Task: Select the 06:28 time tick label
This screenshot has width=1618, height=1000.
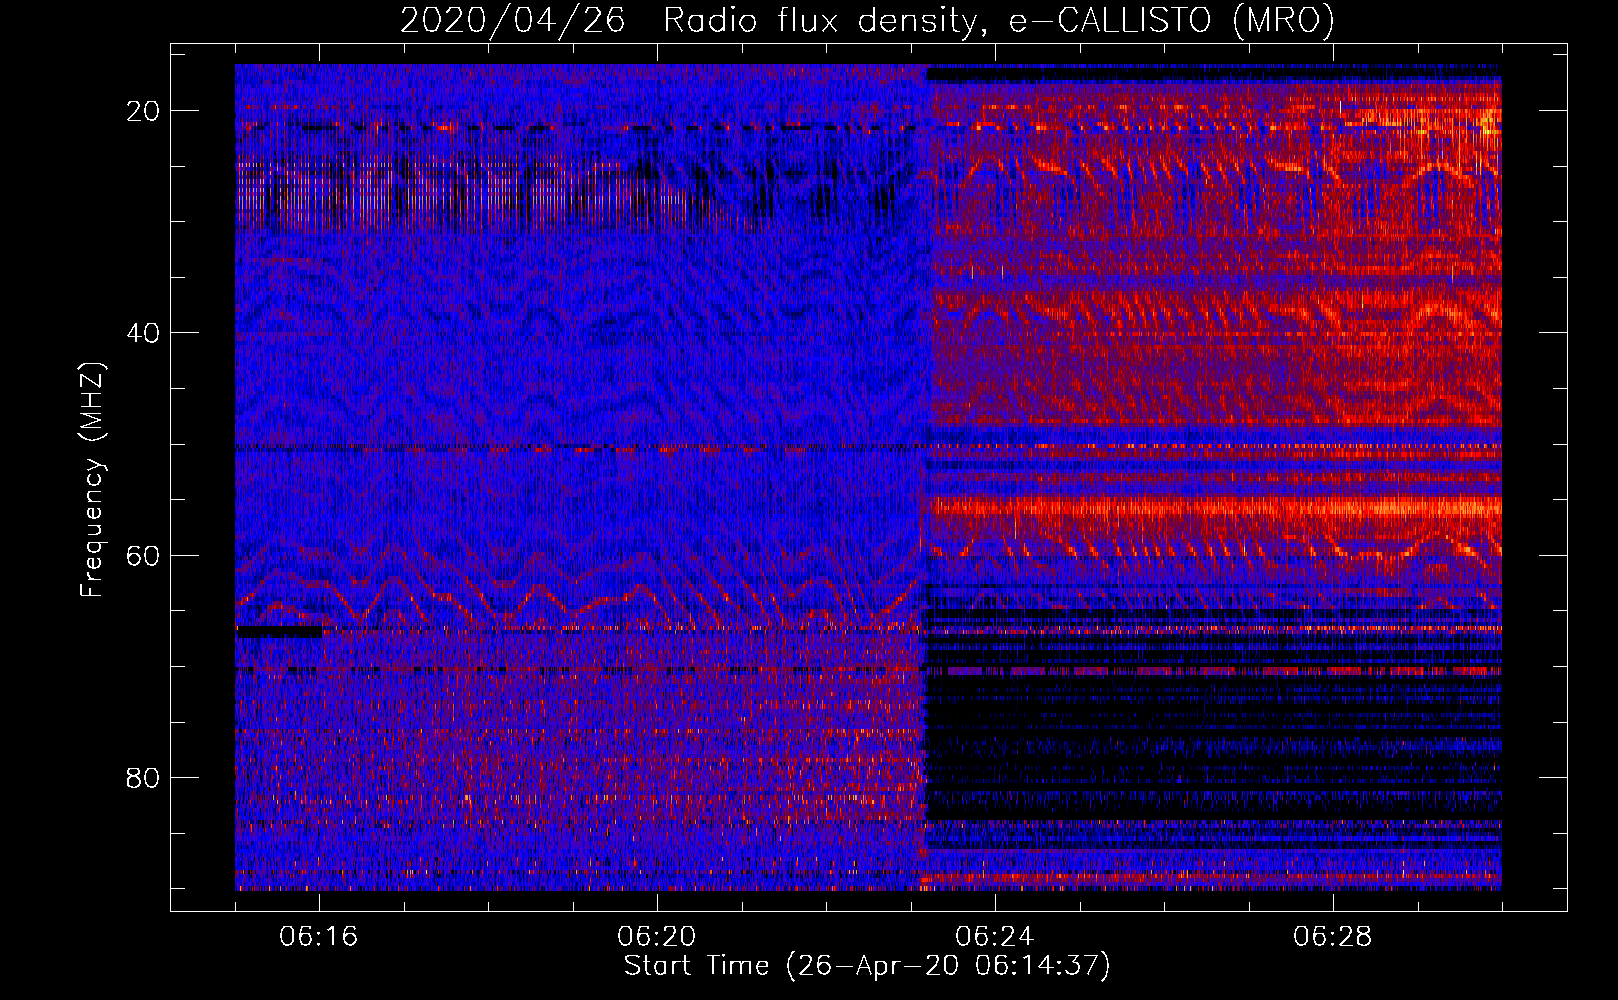Action: coord(1333,937)
